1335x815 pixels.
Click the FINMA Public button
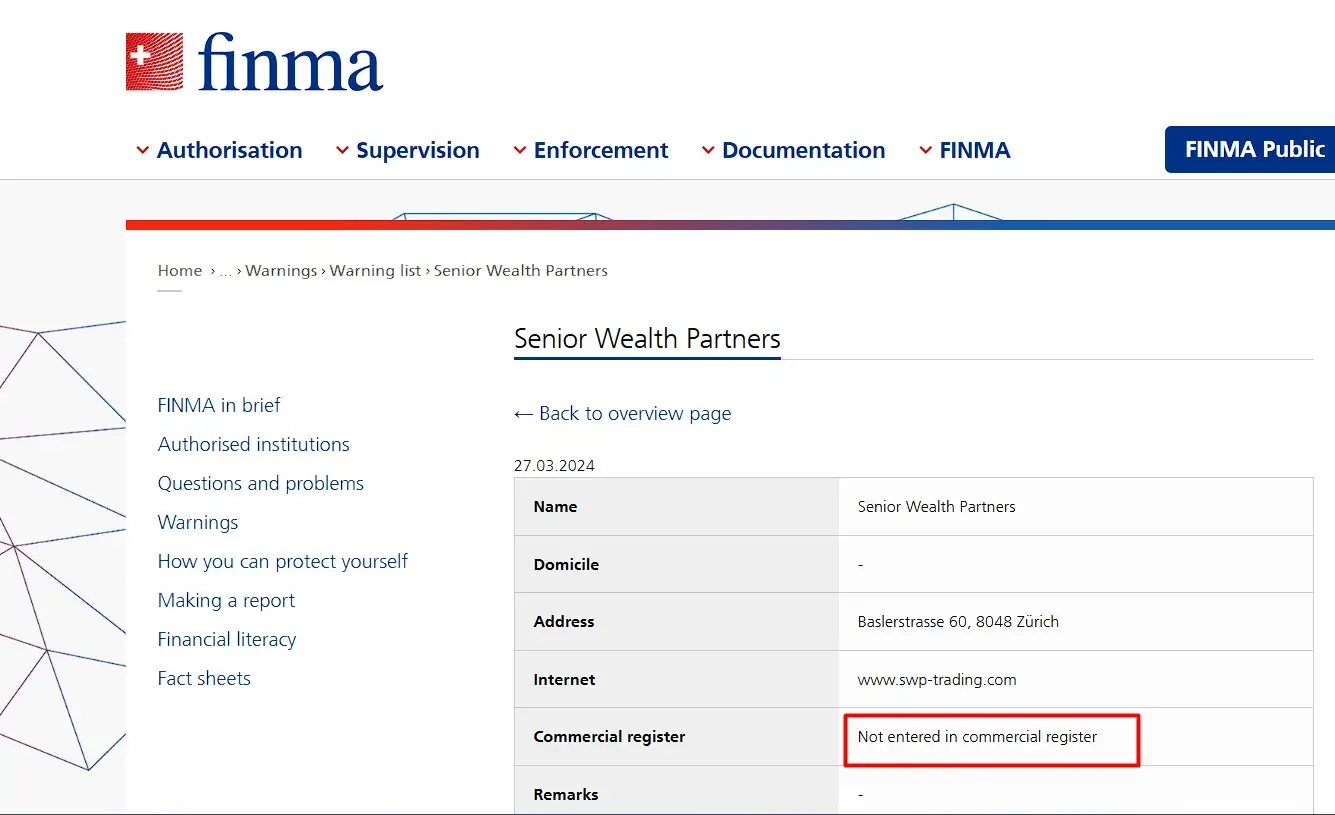[x=1253, y=149]
